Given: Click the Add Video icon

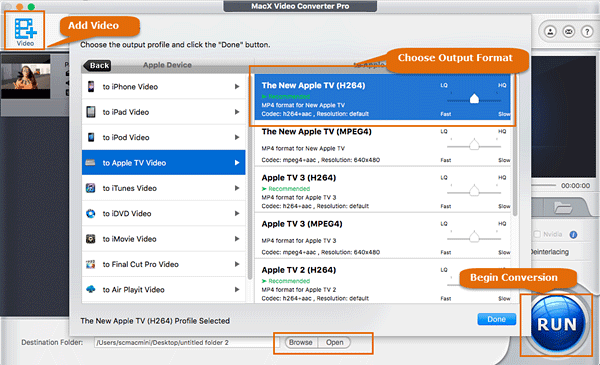Looking at the screenshot, I should 25,31.
